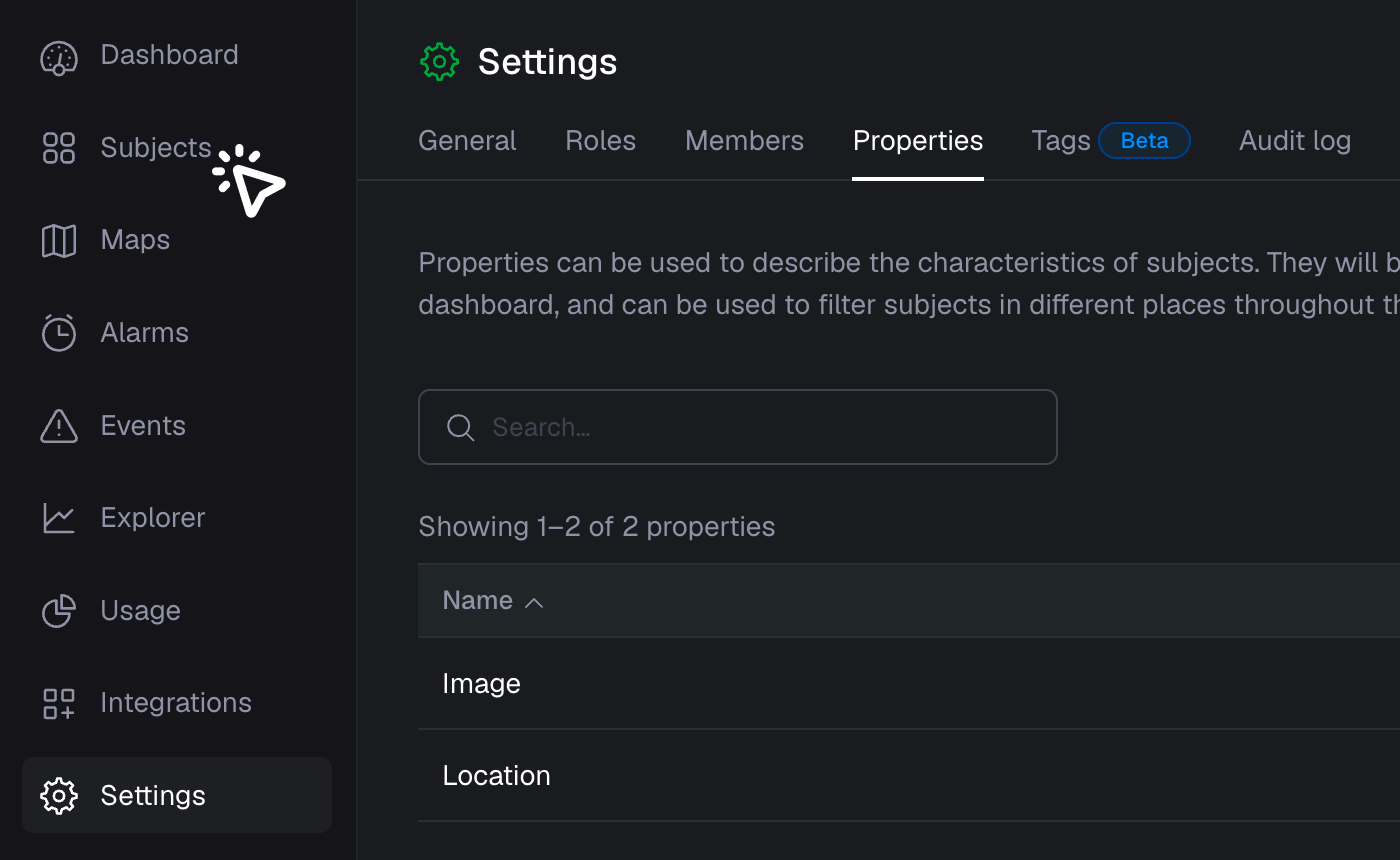Navigate to Alarms label in sidebar
Viewport: 1400px width, 860px height.
click(x=144, y=332)
